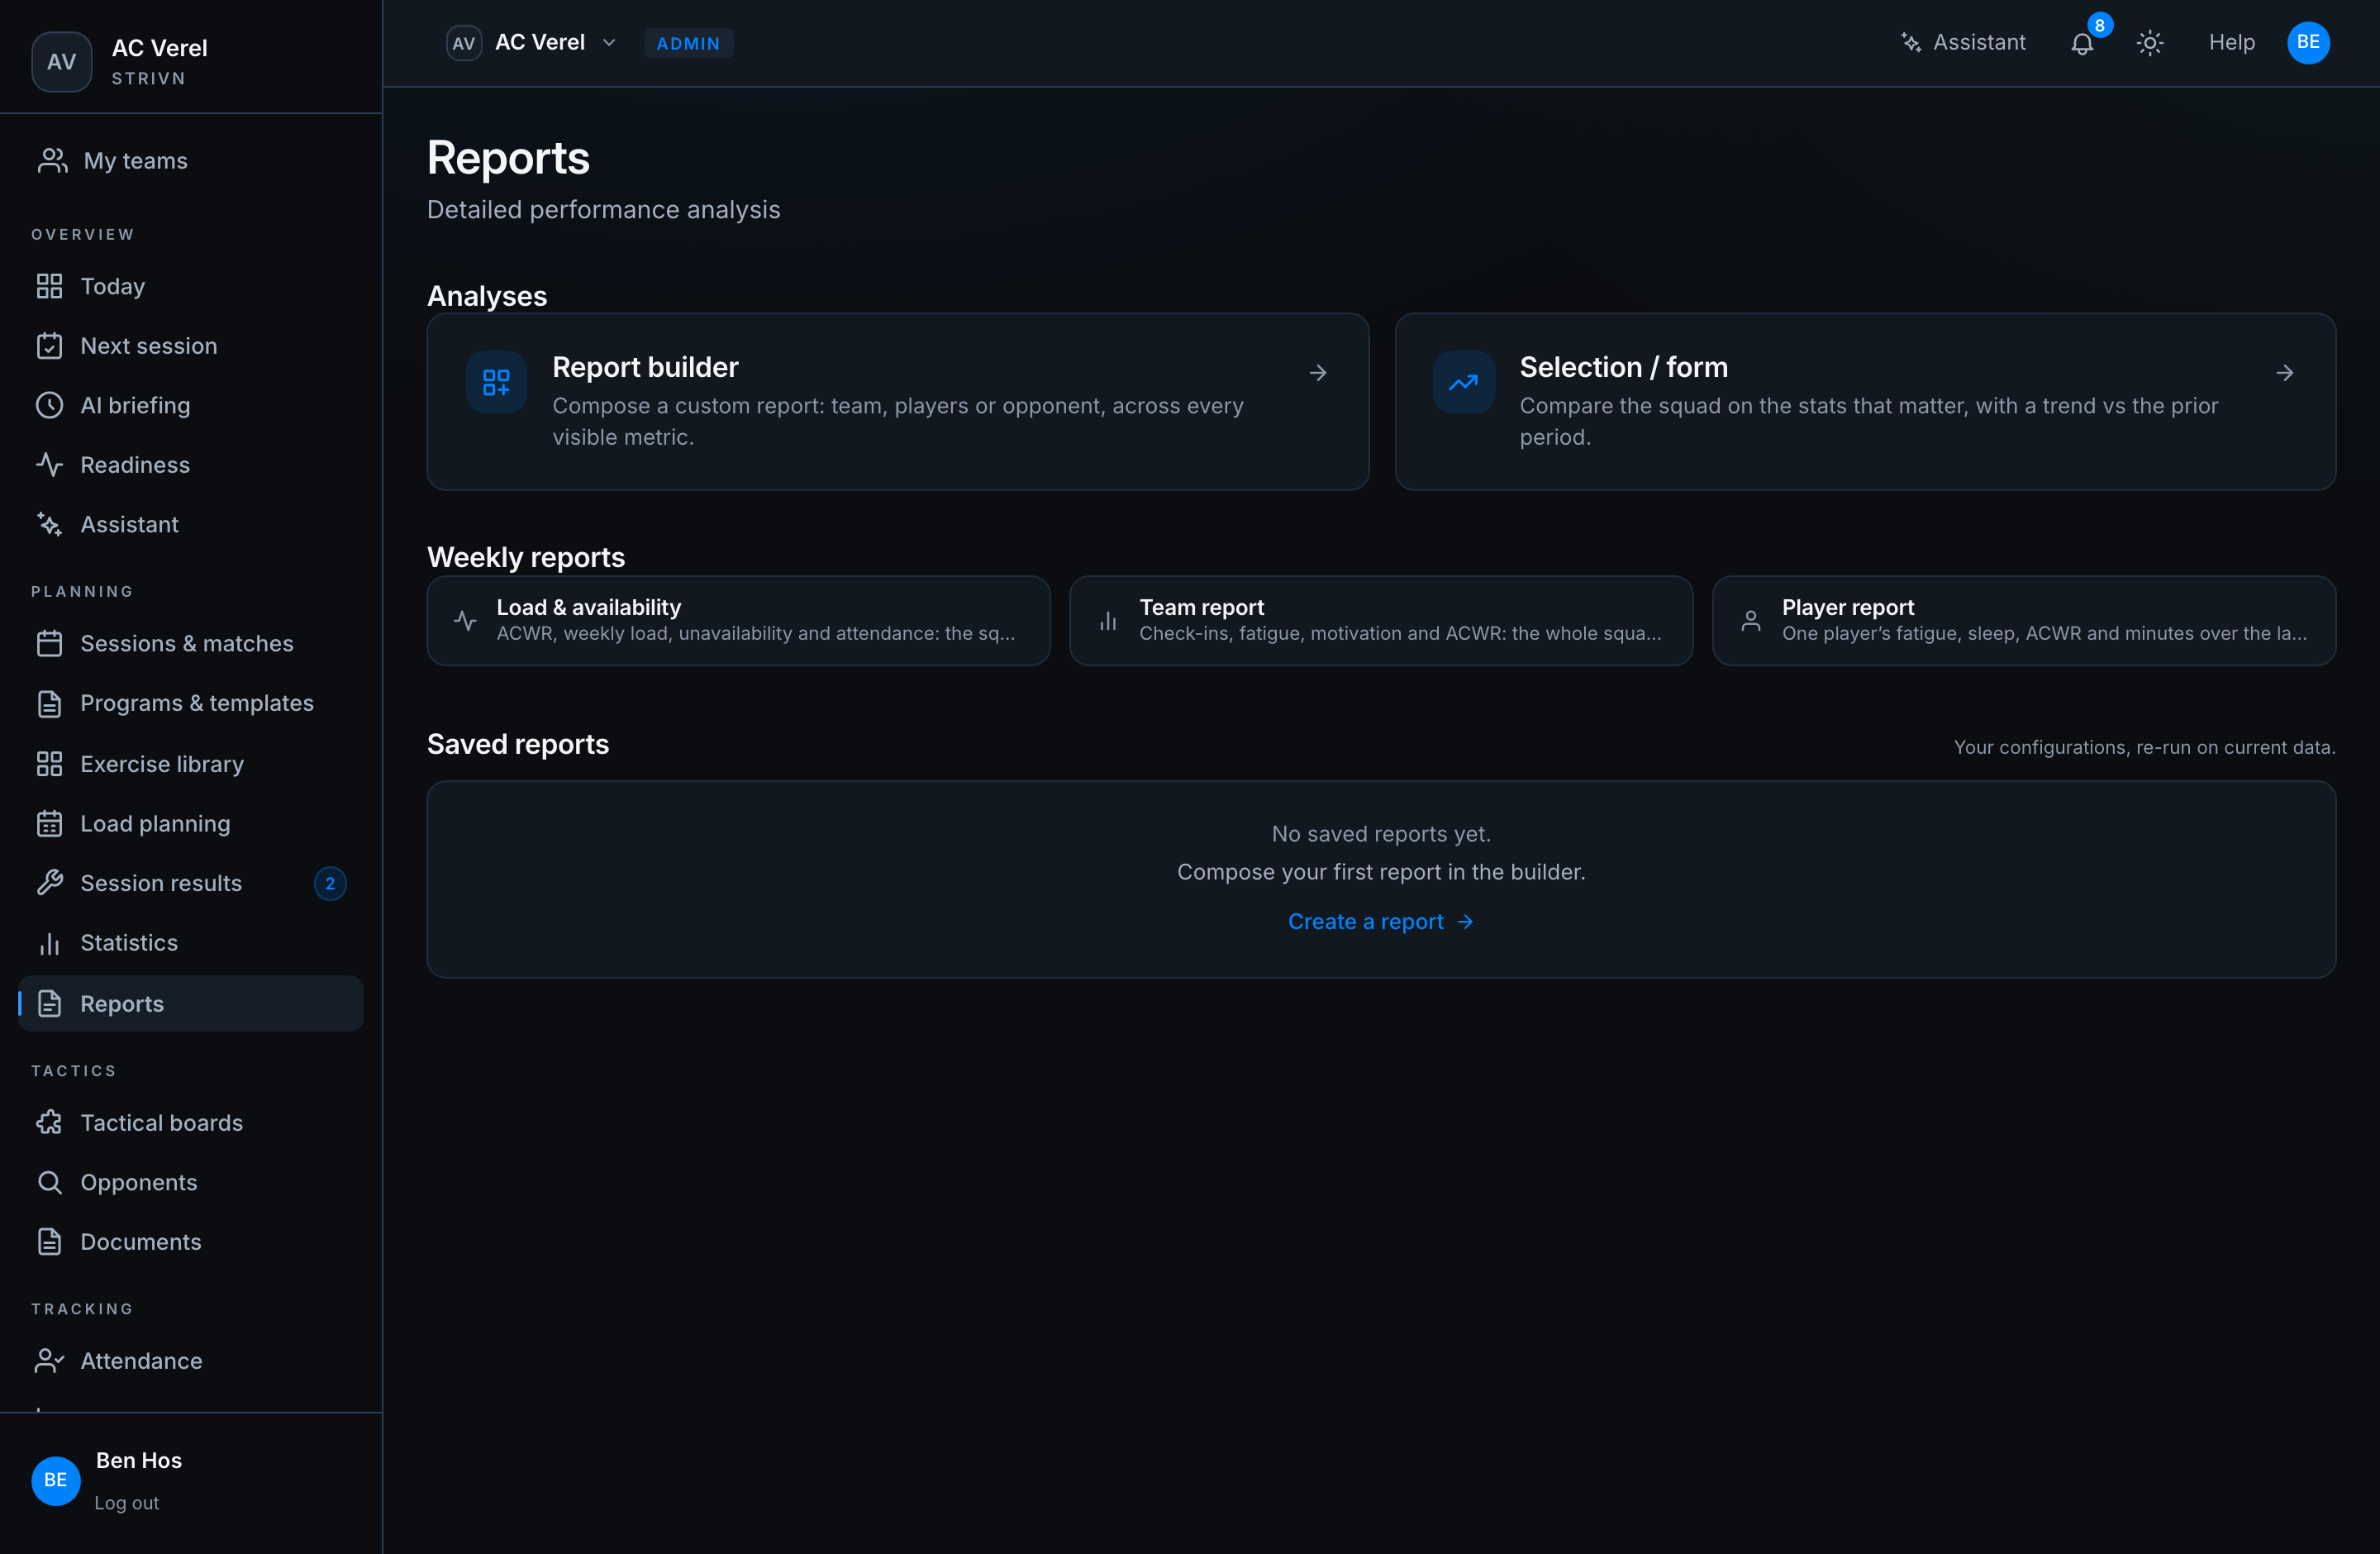This screenshot has height=1554, width=2380.
Task: Click Log out under Ben Hos
Action: tap(126, 1503)
